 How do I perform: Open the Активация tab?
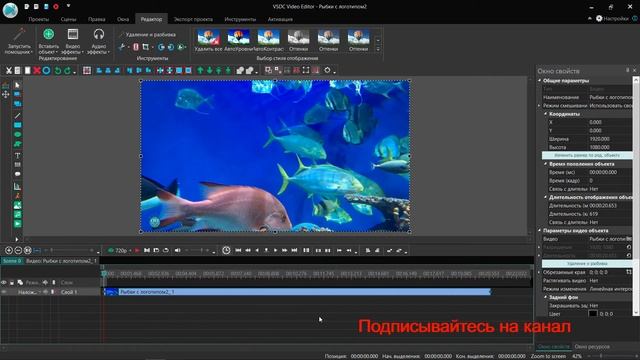coord(280,19)
